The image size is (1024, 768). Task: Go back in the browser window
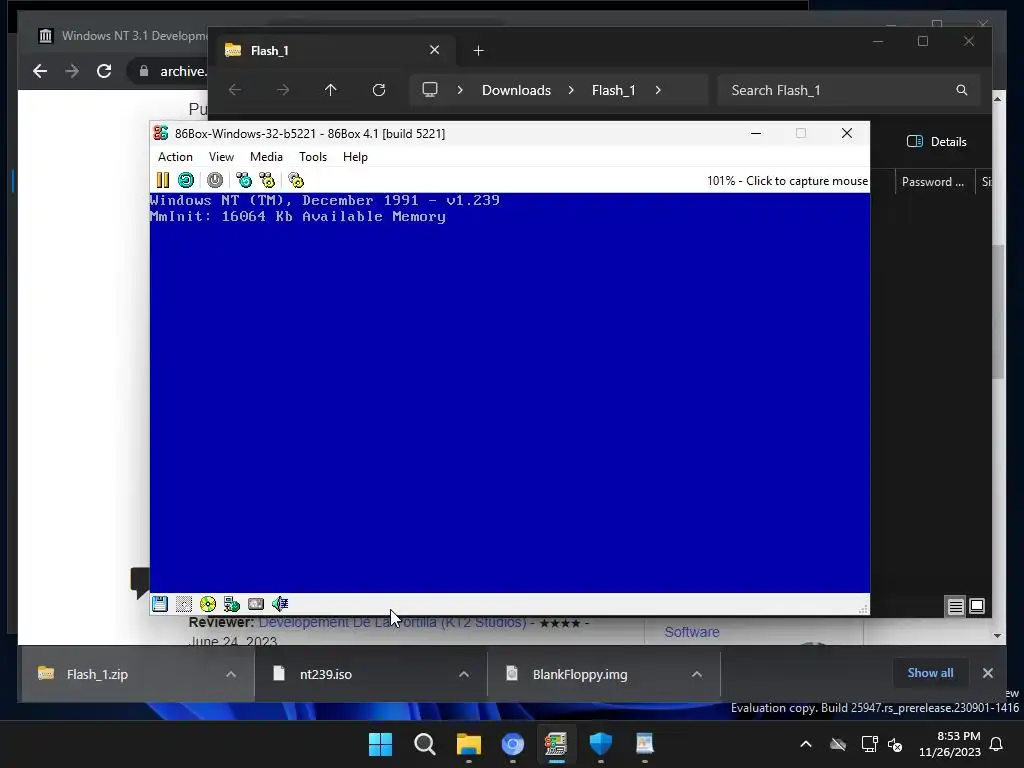coord(40,71)
